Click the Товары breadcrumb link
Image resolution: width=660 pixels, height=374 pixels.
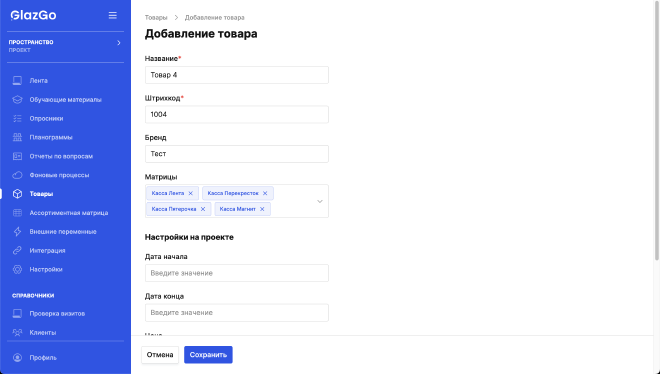pos(156,18)
